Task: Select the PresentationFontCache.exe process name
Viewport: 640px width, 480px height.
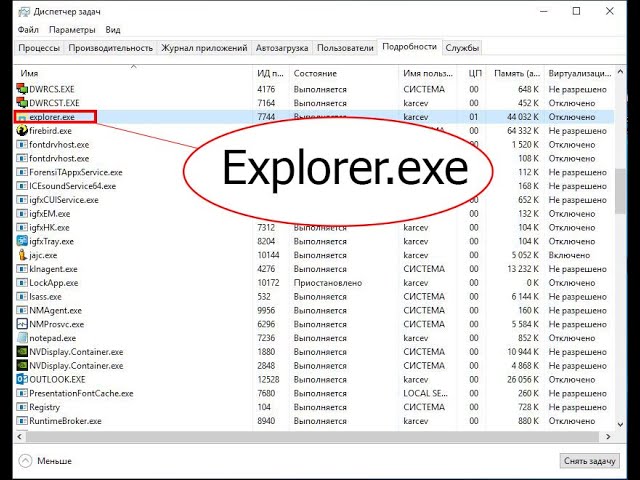Action: (81, 393)
